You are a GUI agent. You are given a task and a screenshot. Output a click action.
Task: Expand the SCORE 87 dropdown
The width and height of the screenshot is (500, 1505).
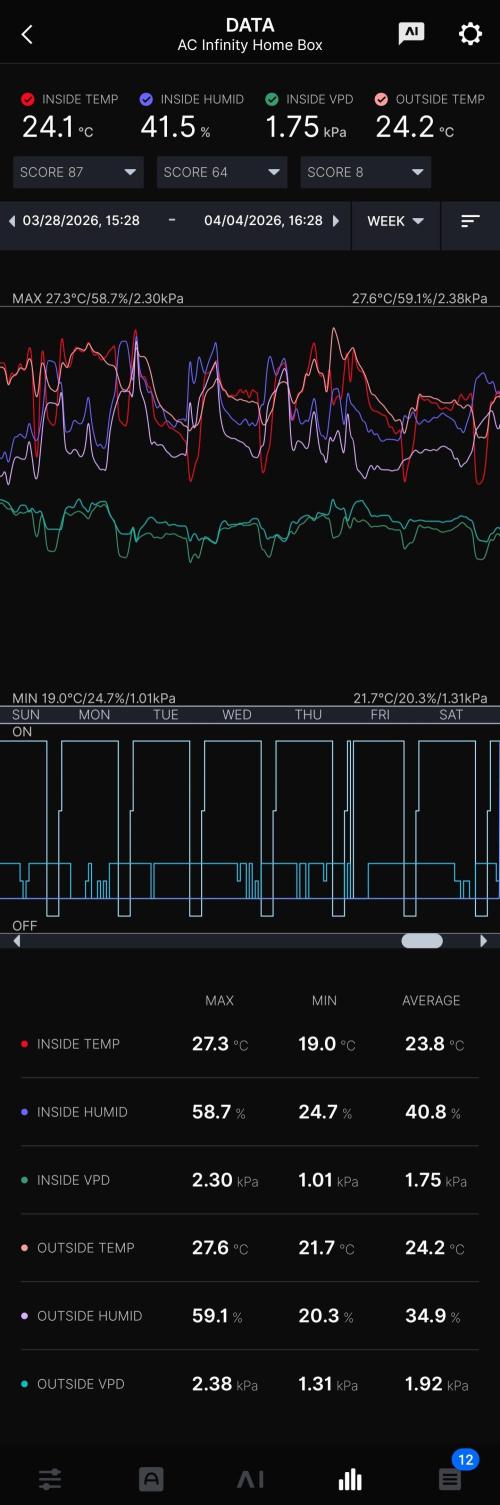(78, 172)
